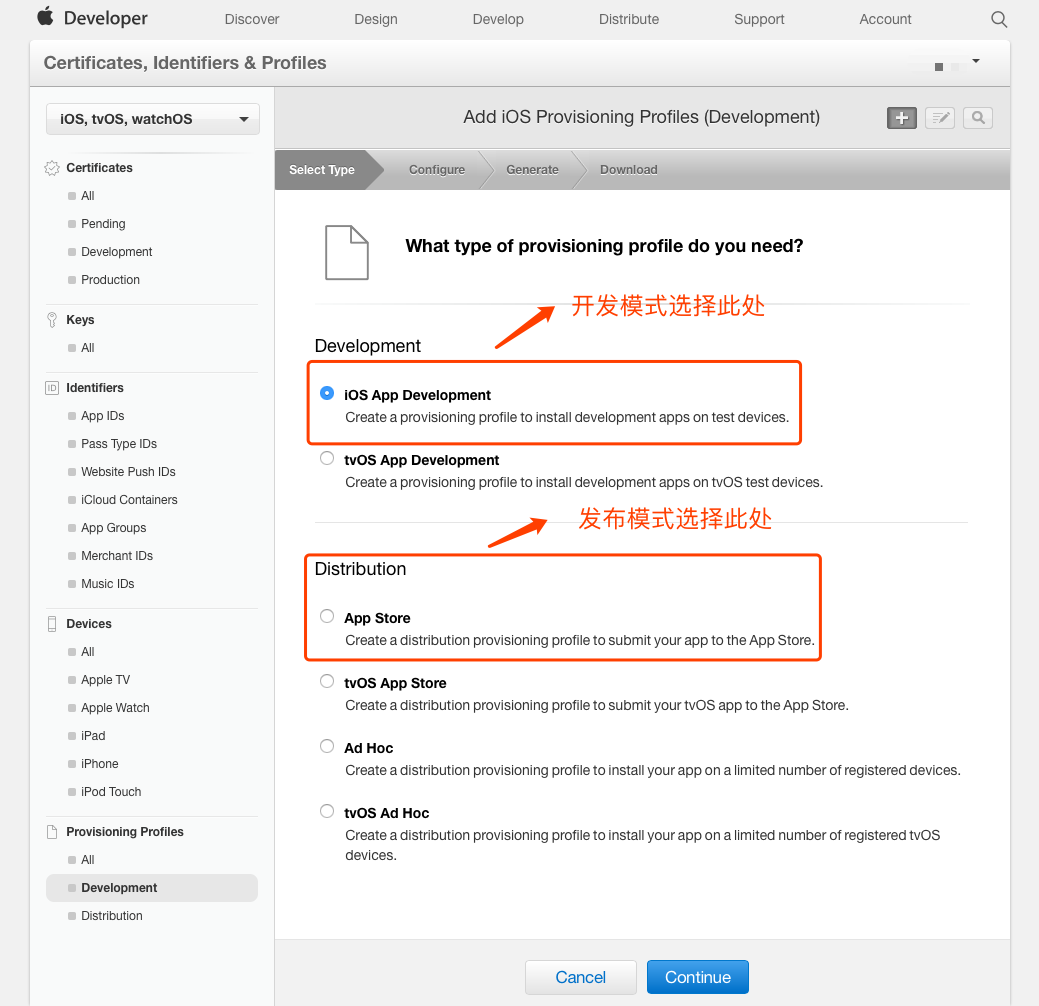Image resolution: width=1039 pixels, height=1006 pixels.
Task: Open Music IDs
Action: point(107,583)
